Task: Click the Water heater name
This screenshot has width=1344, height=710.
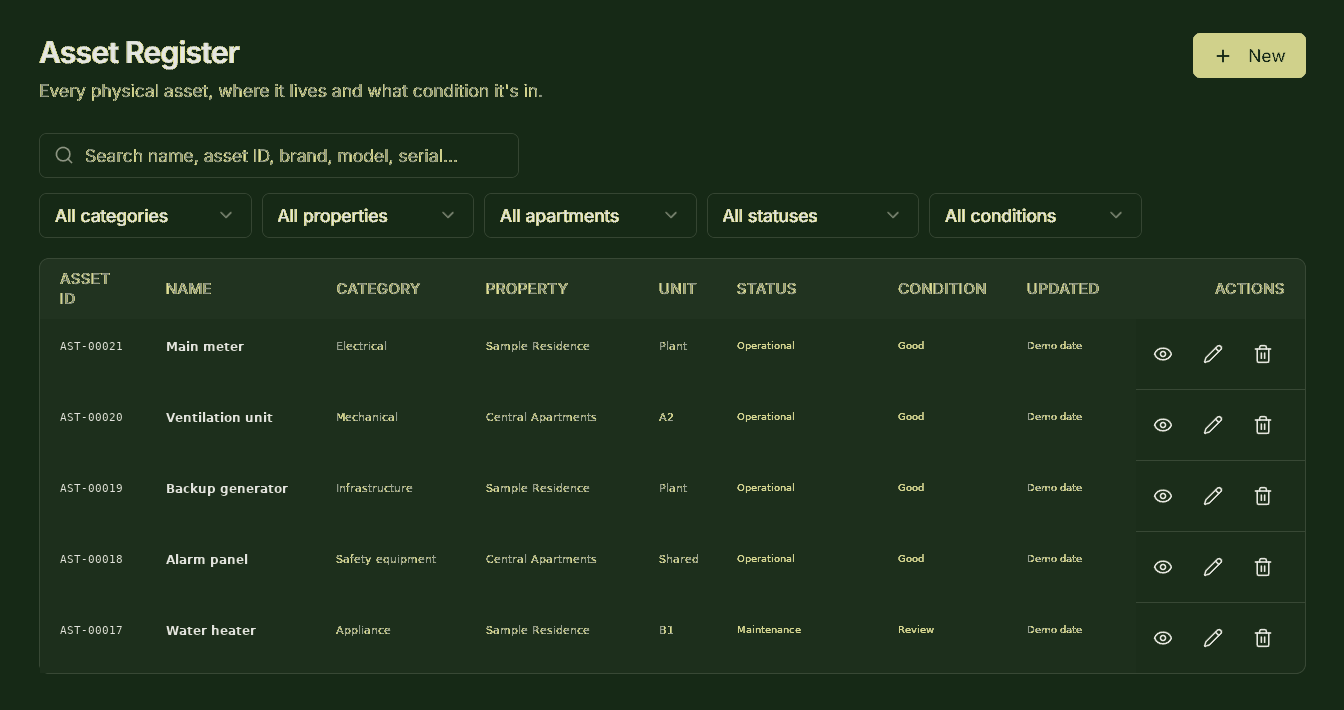Action: click(211, 630)
